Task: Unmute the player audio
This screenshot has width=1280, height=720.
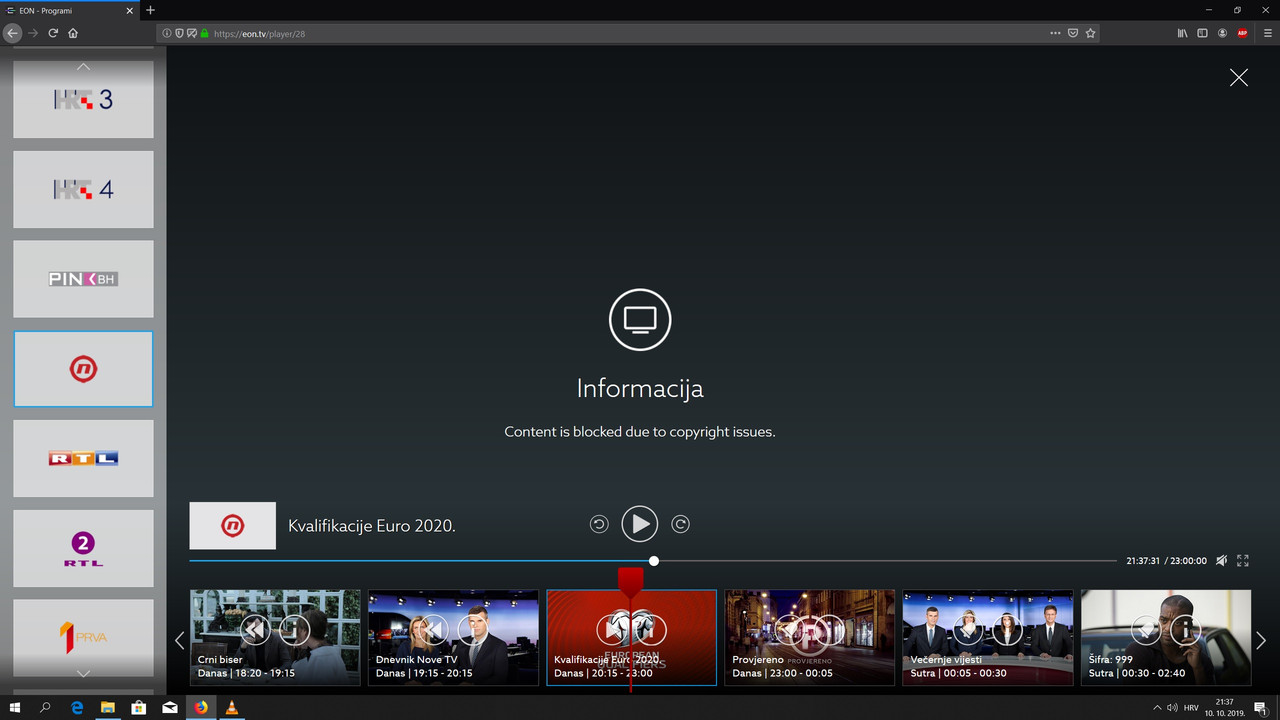Action: click(1222, 561)
